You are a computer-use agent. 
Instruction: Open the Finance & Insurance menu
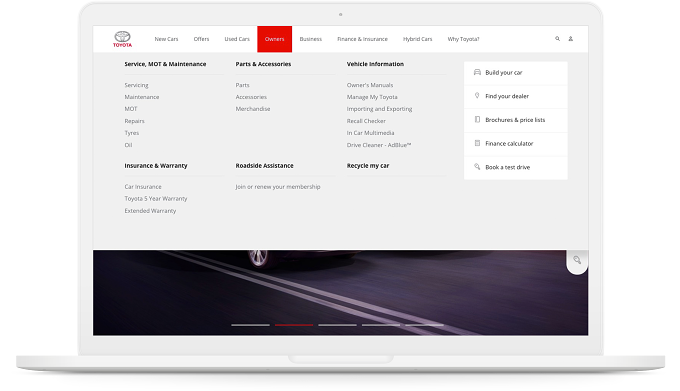pyautogui.click(x=363, y=39)
